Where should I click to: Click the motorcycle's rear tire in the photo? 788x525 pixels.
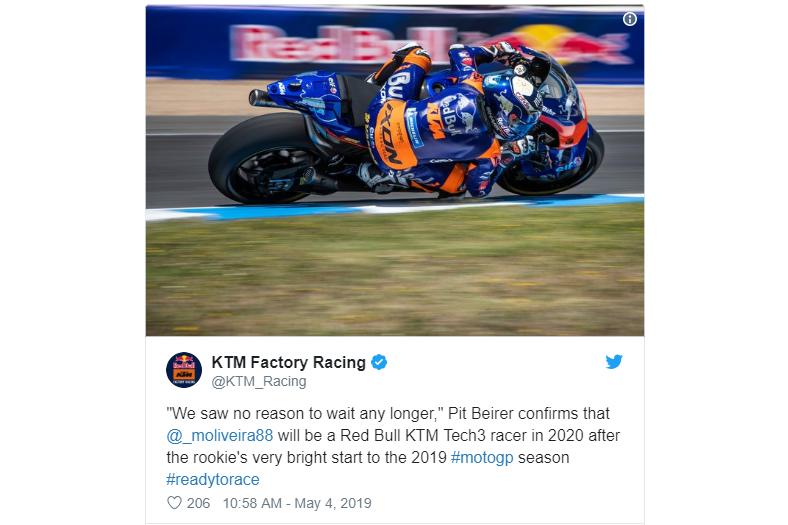tap(263, 158)
